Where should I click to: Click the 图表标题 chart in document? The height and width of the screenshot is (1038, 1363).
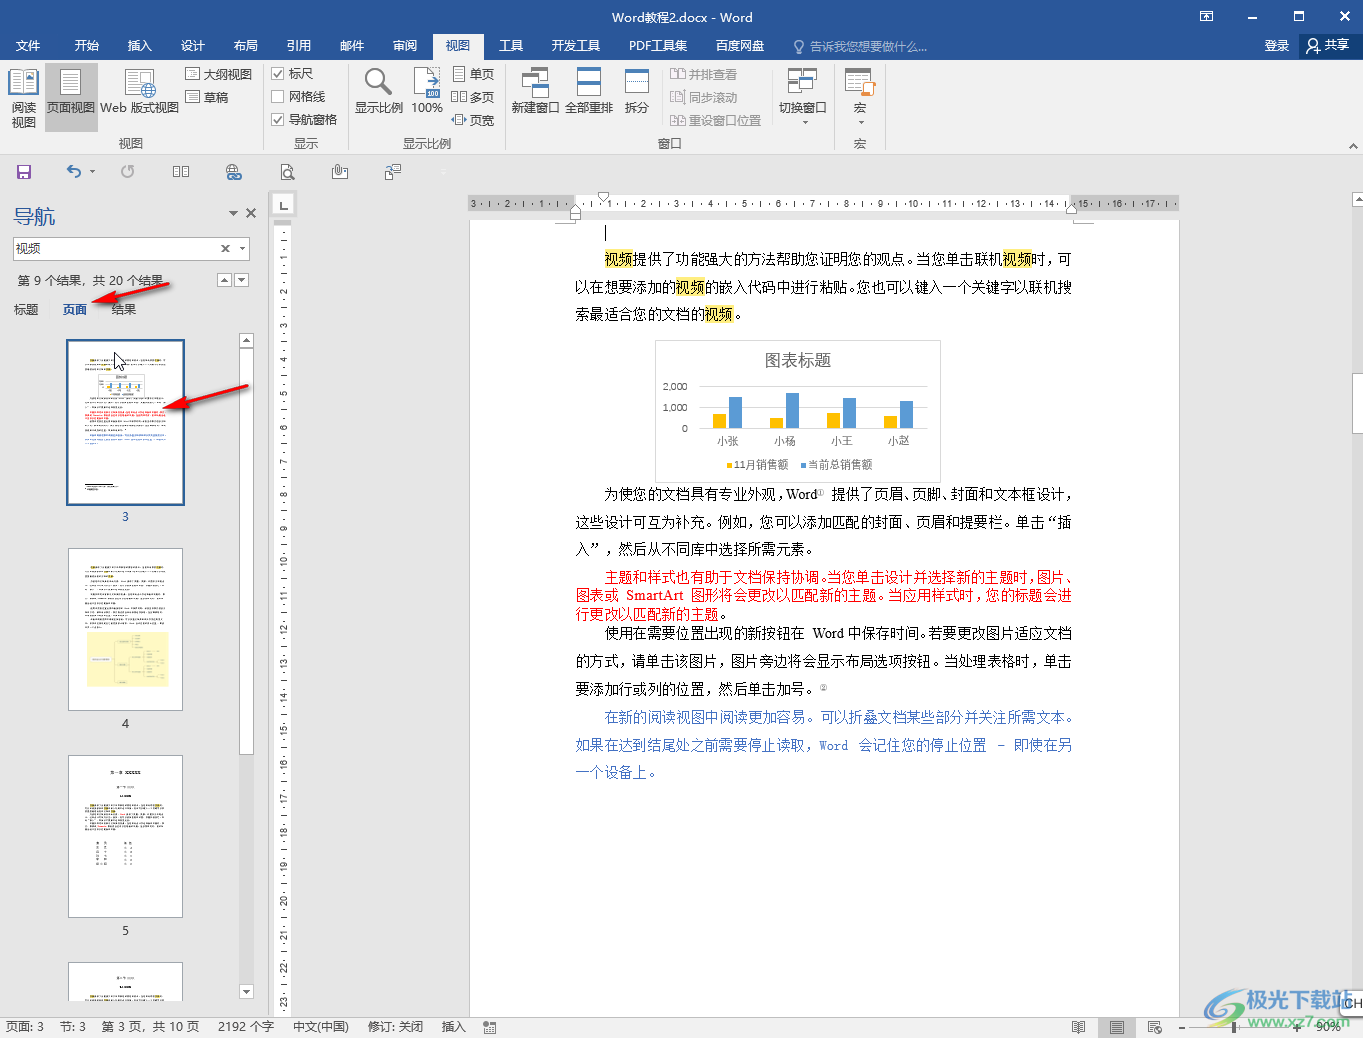click(798, 411)
